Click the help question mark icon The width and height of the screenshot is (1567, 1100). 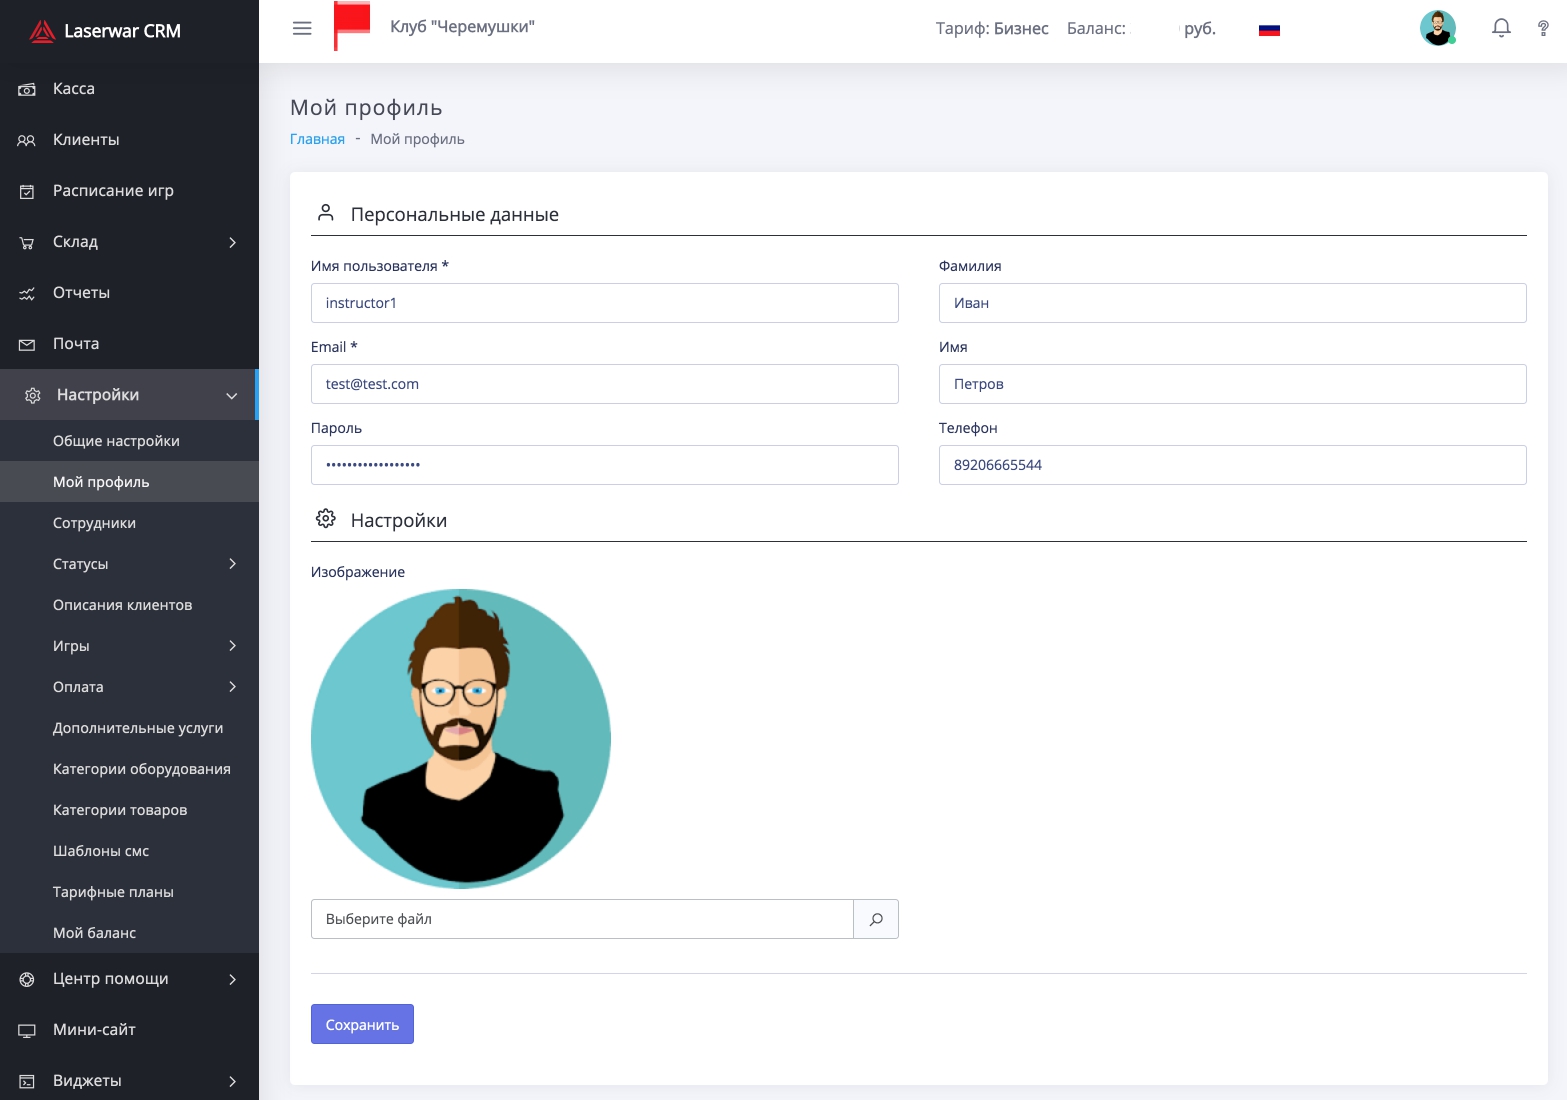click(x=1543, y=28)
